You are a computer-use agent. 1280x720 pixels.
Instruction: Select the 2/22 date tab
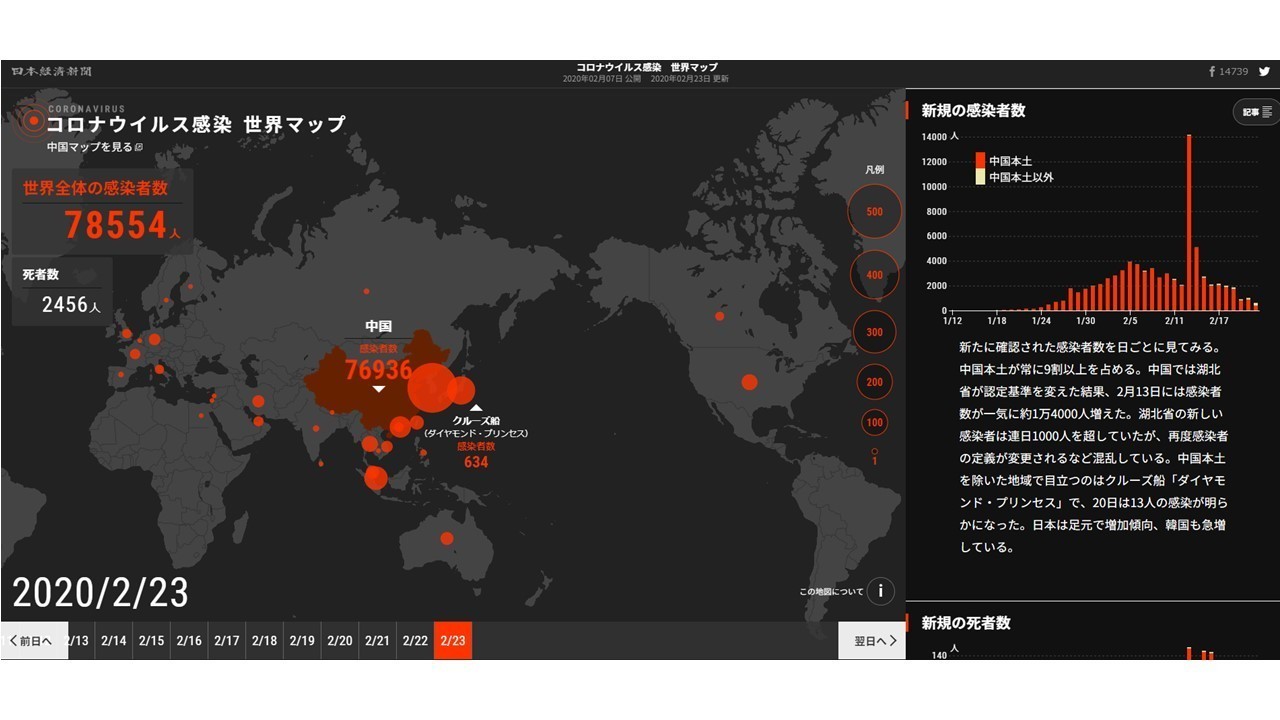[x=415, y=641]
